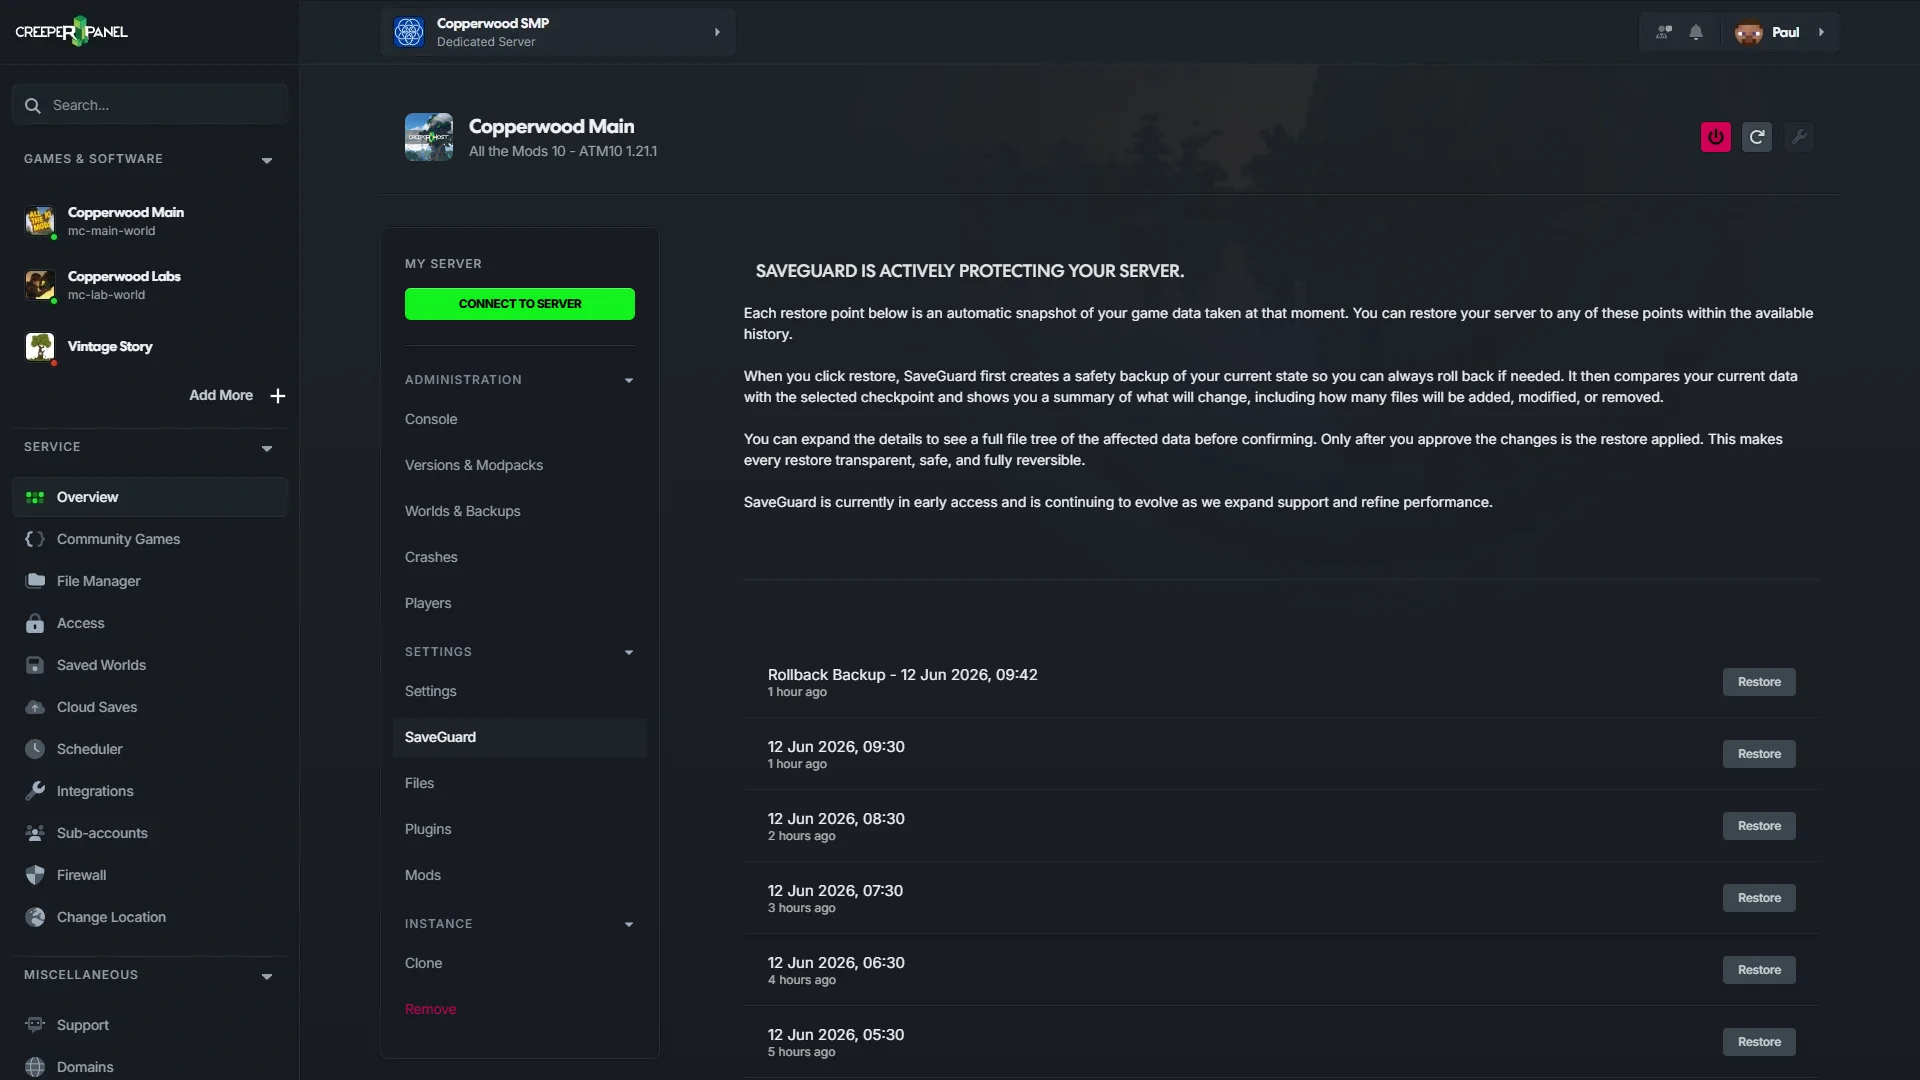Open the Files menu item
This screenshot has height=1080, width=1920.
(420, 783)
